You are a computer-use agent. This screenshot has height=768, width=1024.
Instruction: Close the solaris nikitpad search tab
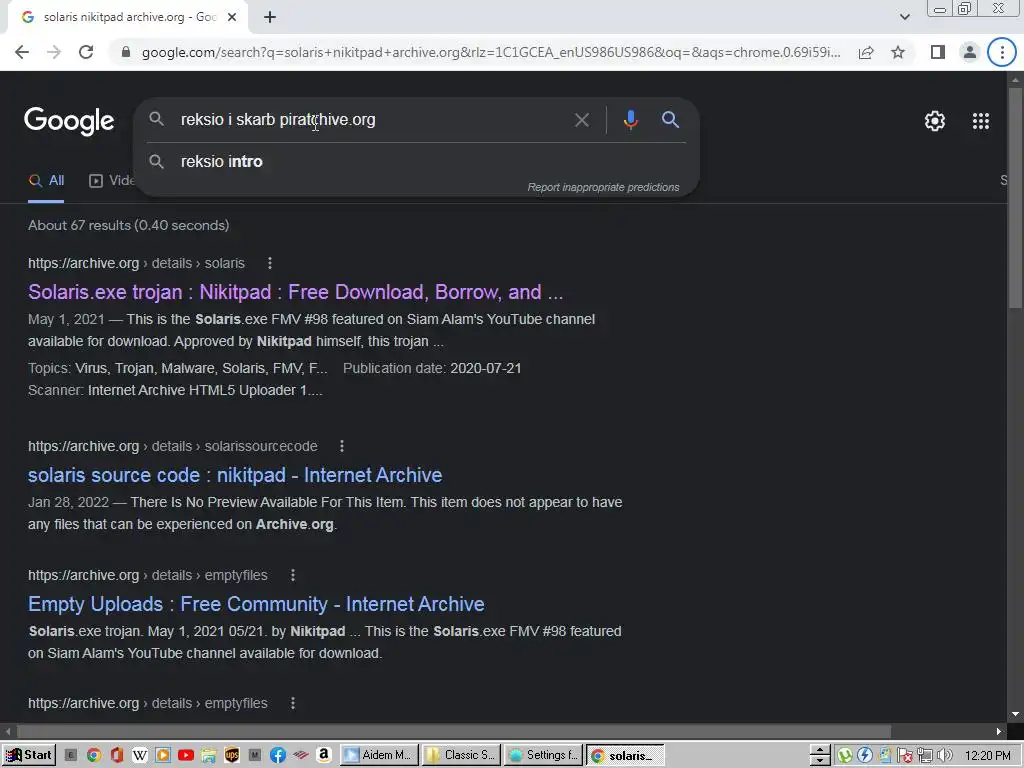(x=232, y=18)
